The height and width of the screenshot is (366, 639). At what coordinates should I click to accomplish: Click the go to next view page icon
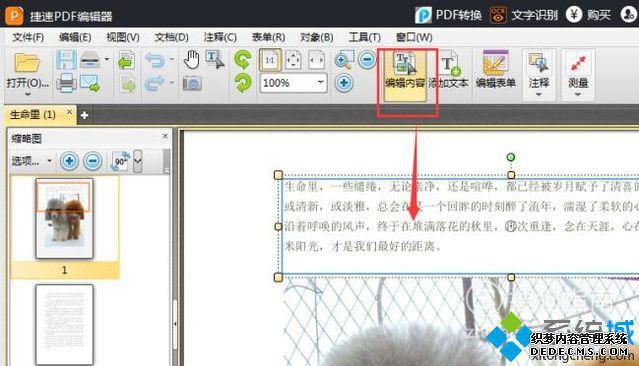pos(128,84)
